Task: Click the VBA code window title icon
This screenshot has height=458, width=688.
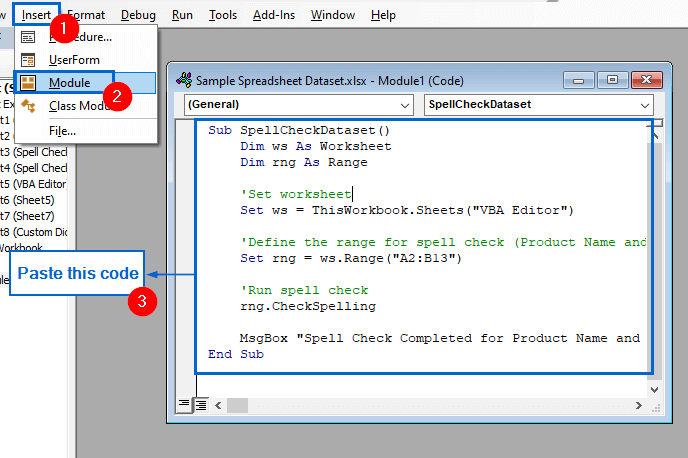Action: point(184,80)
